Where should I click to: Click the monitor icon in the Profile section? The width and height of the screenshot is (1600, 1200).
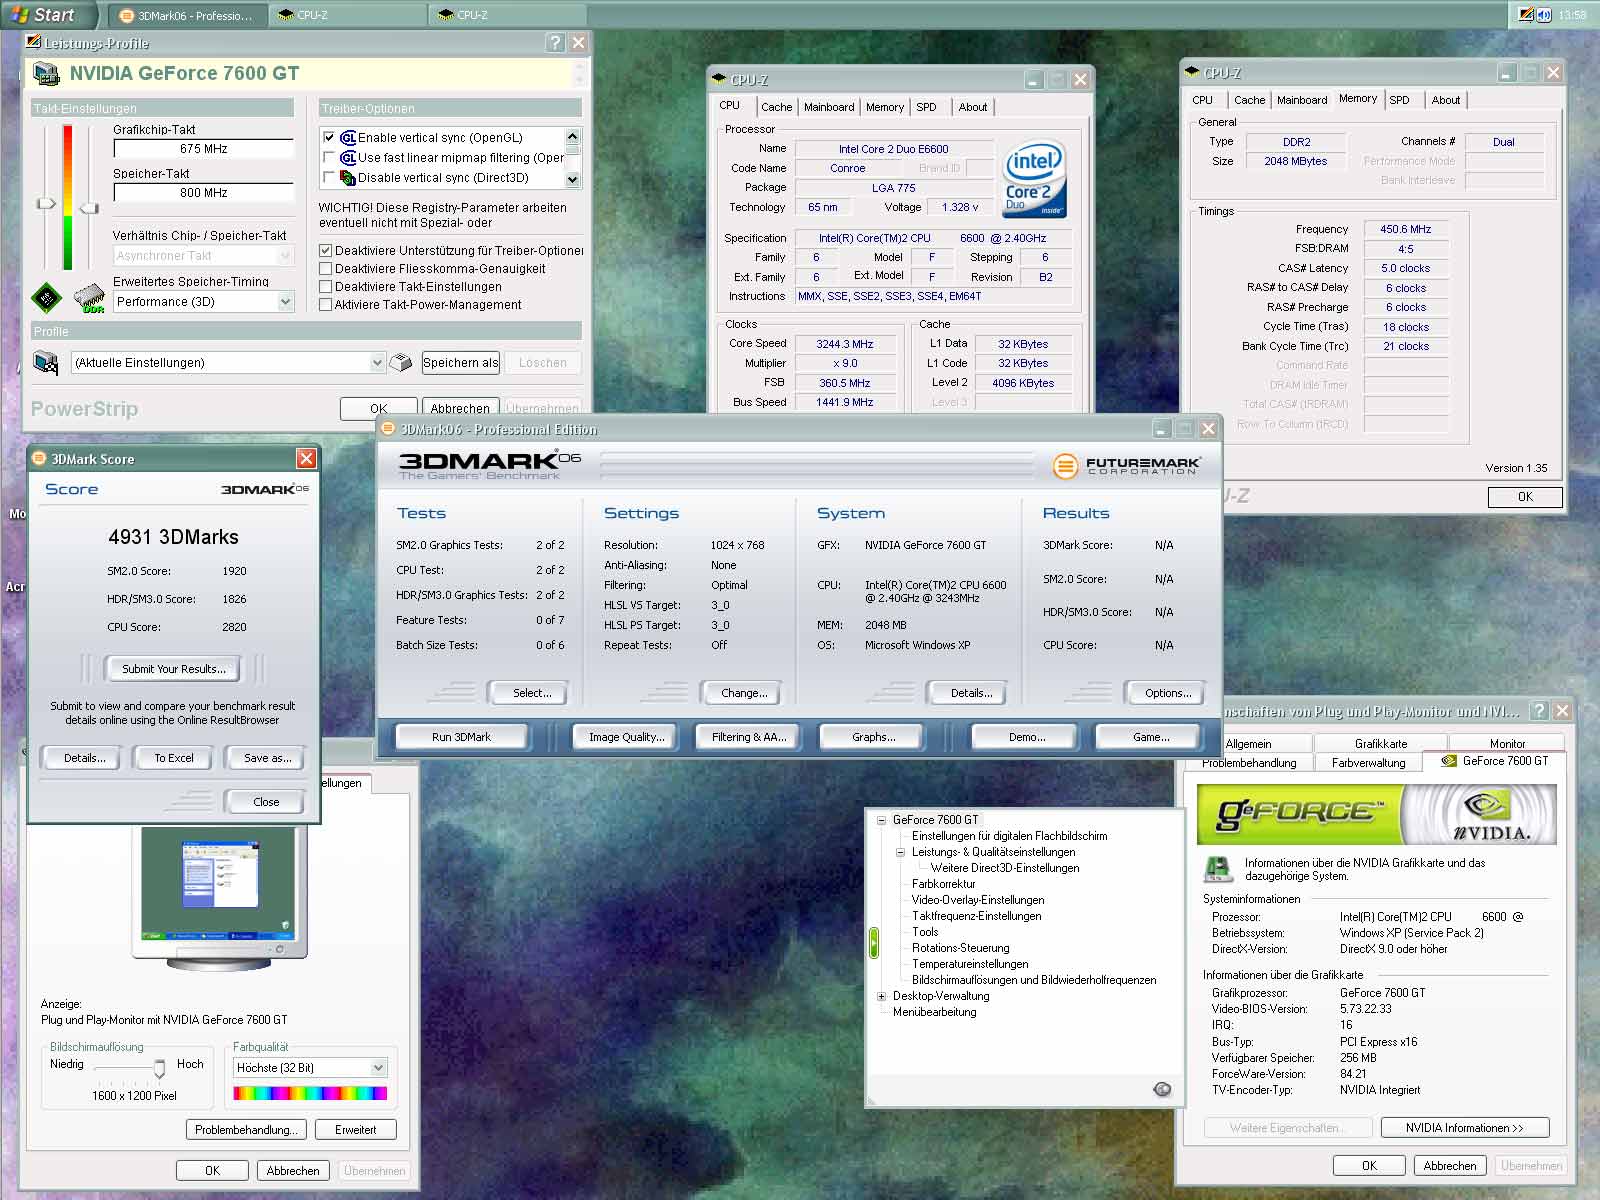pos(46,362)
